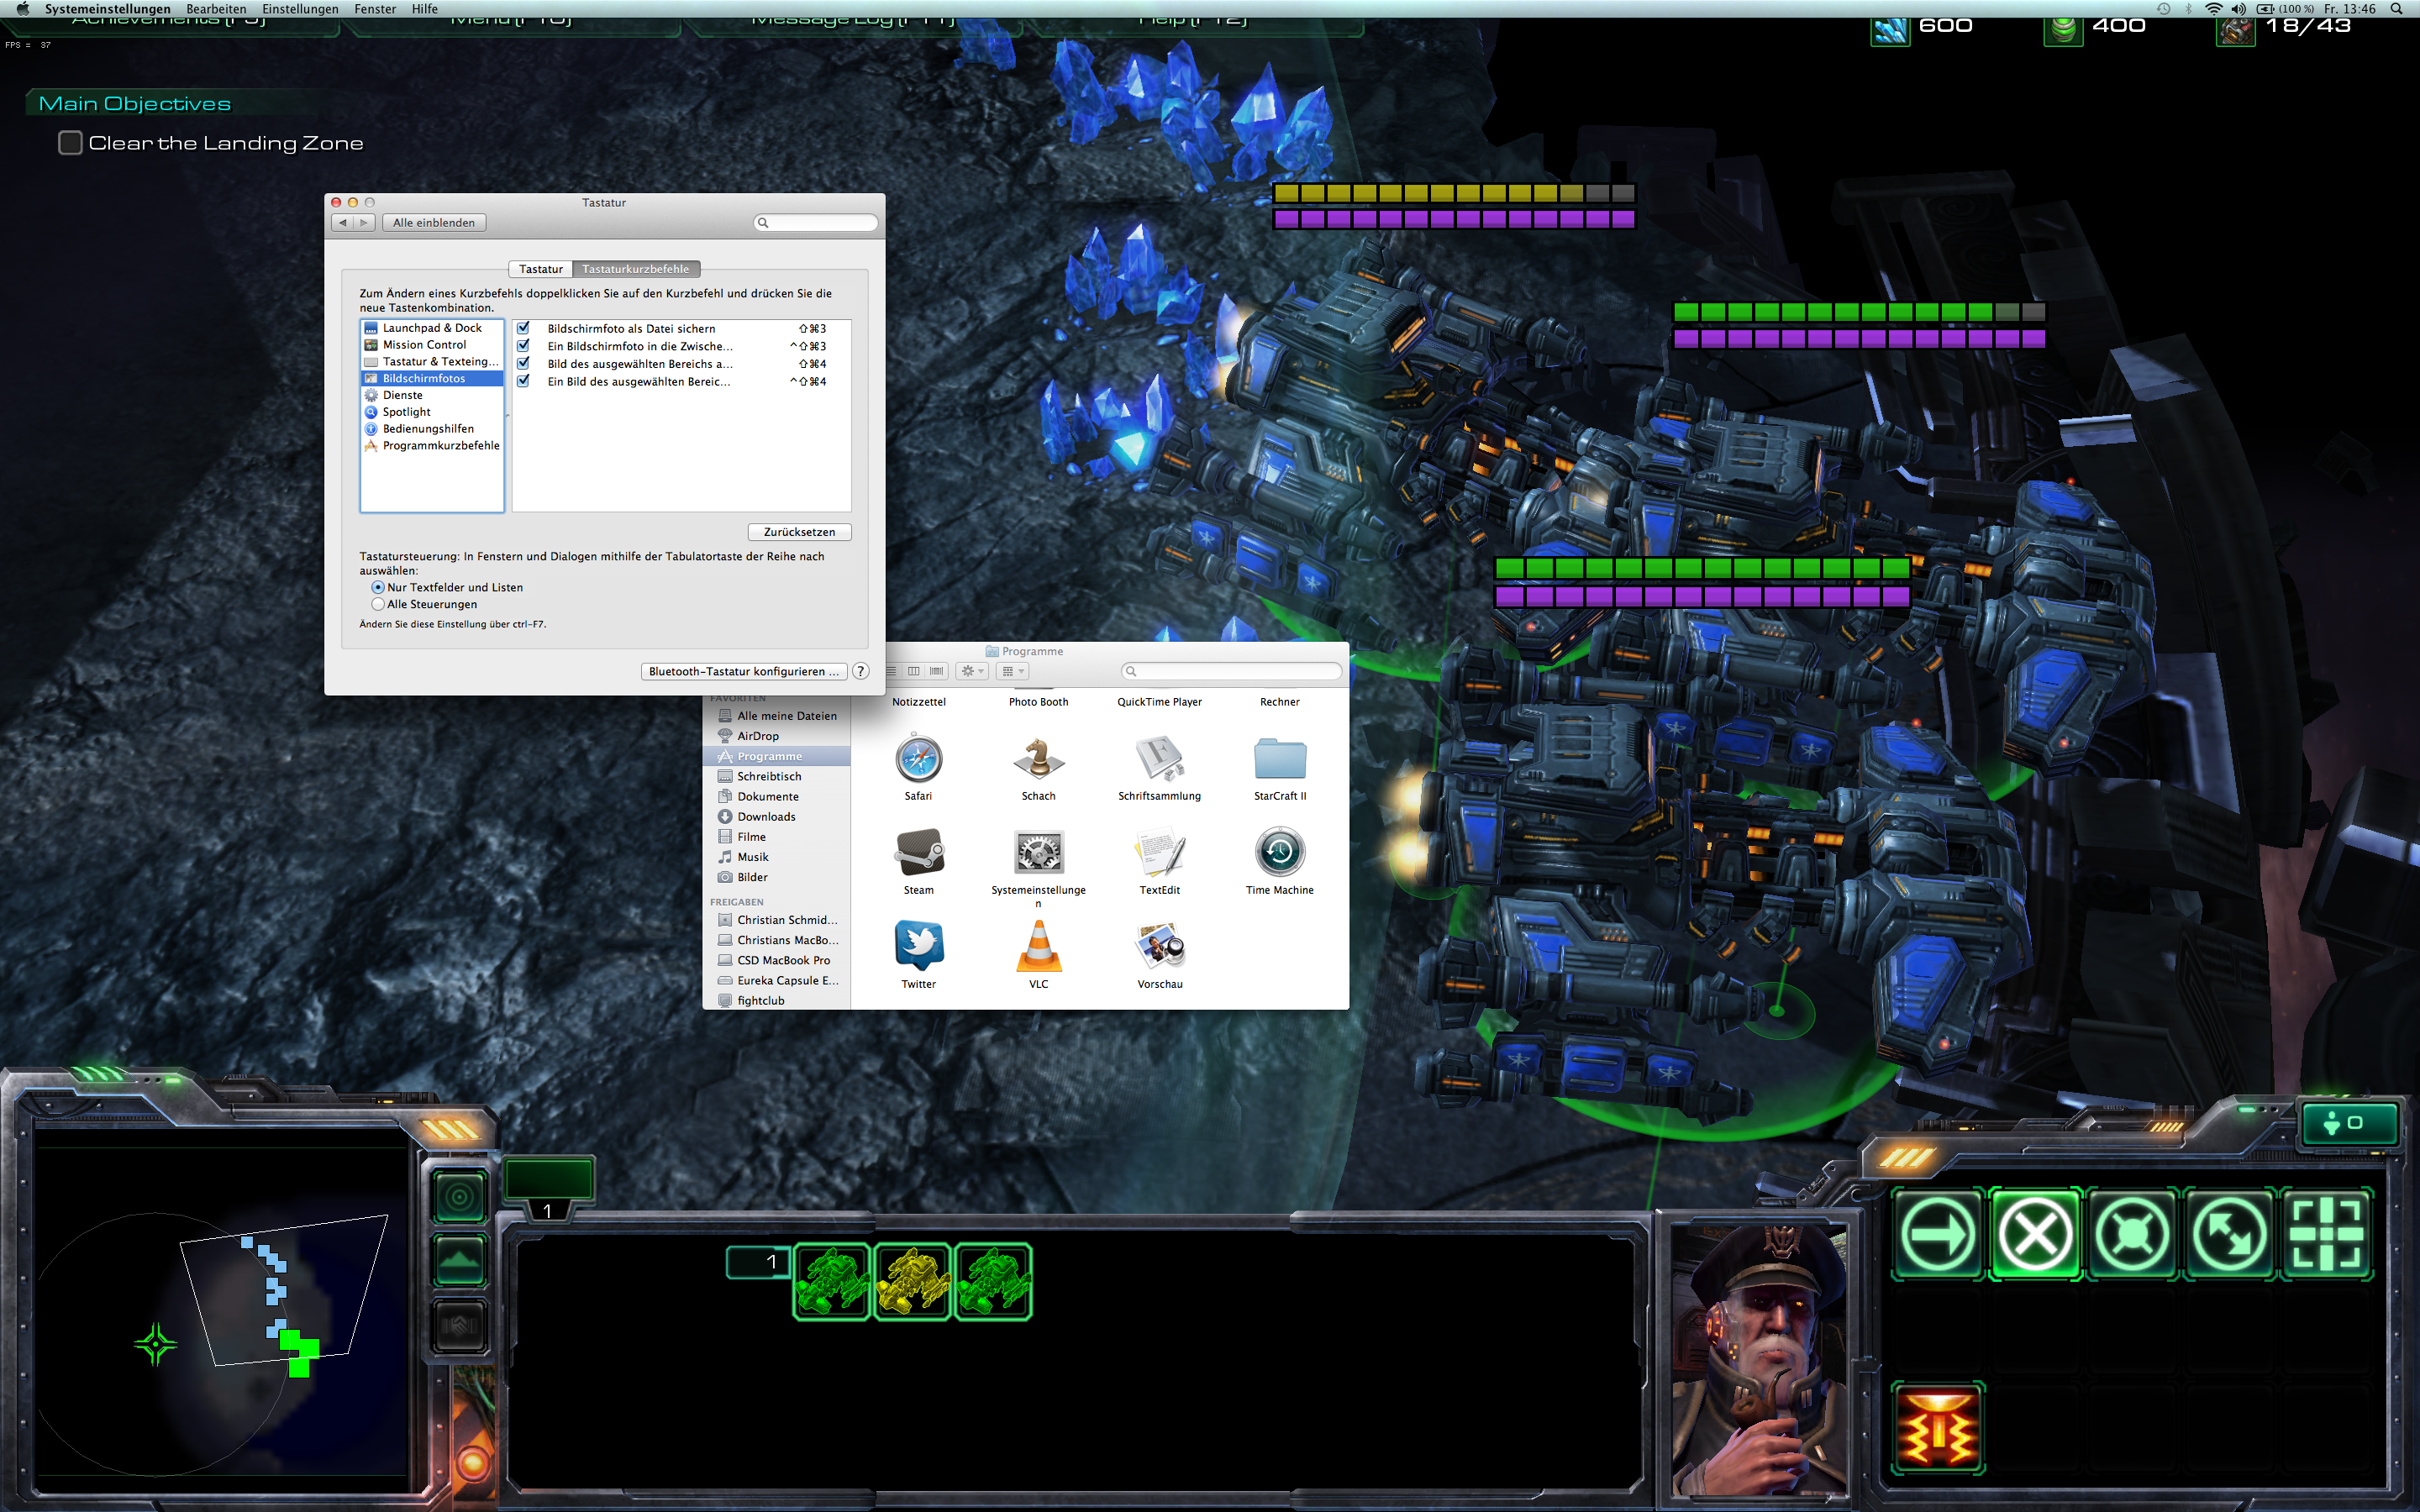Click the help question mark button
This screenshot has width=2420, height=1512.
click(x=861, y=671)
